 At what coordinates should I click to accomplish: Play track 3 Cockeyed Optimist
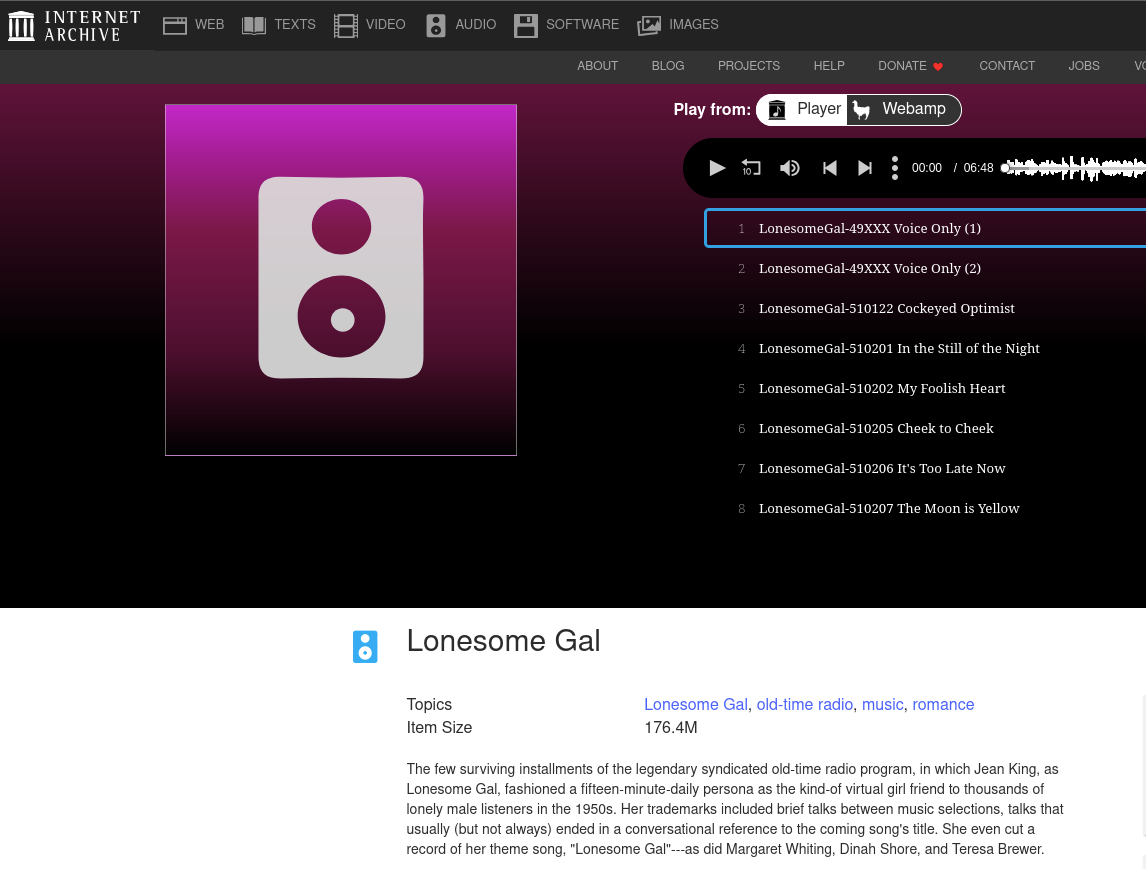pyautogui.click(x=925, y=308)
